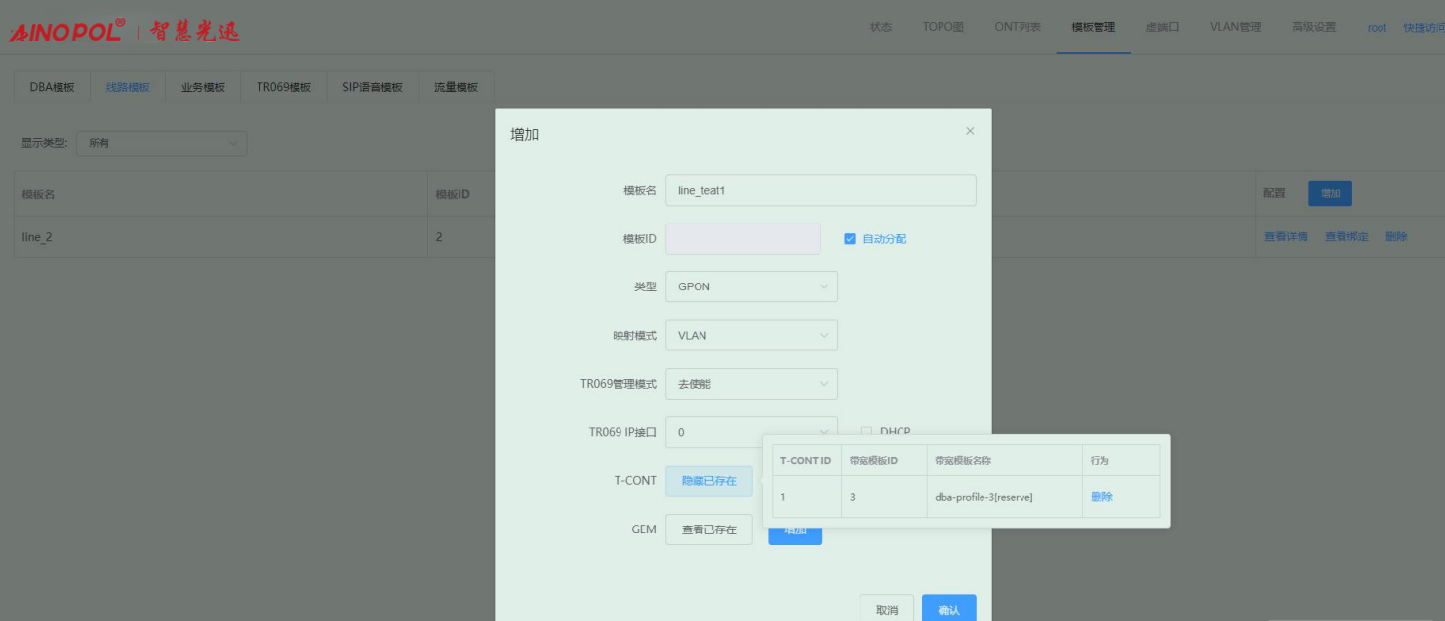Open the 类型 GPON dropdown

tap(751, 287)
